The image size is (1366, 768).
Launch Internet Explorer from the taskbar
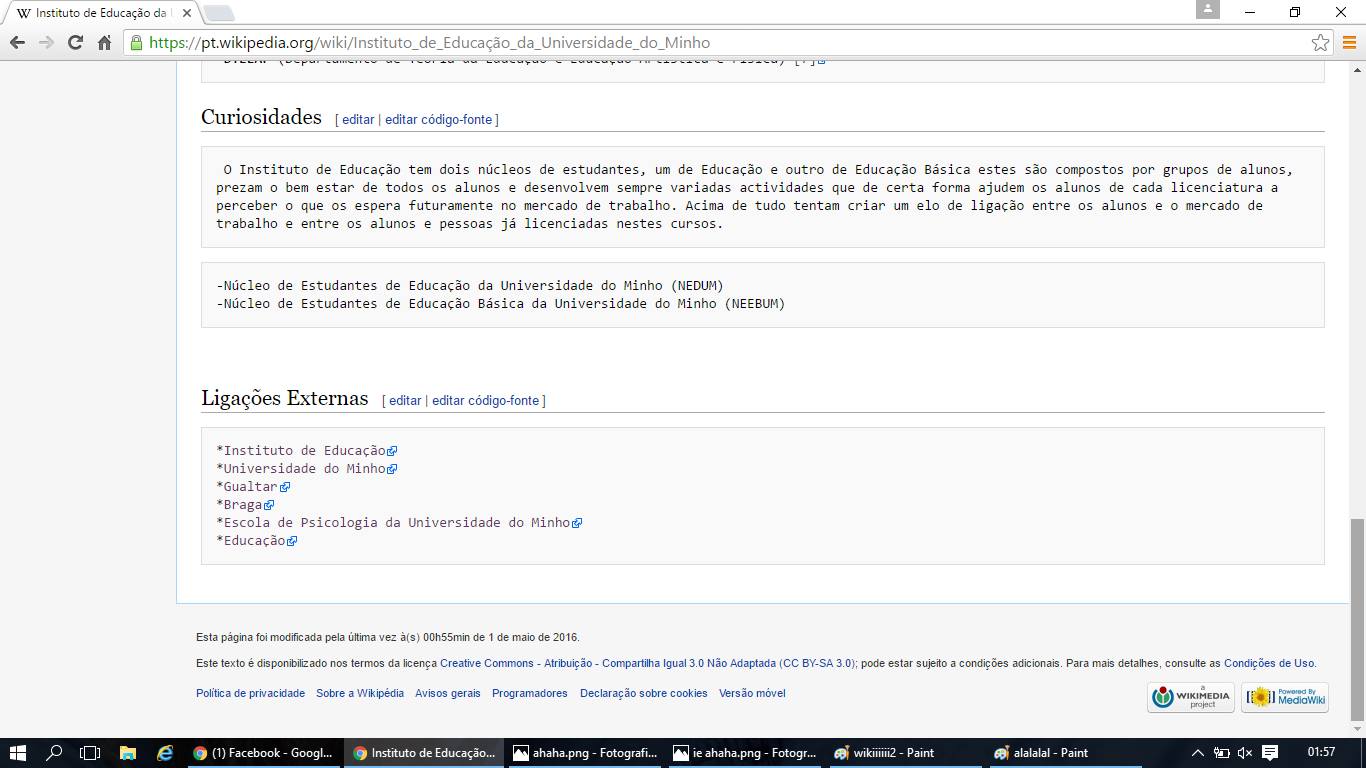click(165, 753)
